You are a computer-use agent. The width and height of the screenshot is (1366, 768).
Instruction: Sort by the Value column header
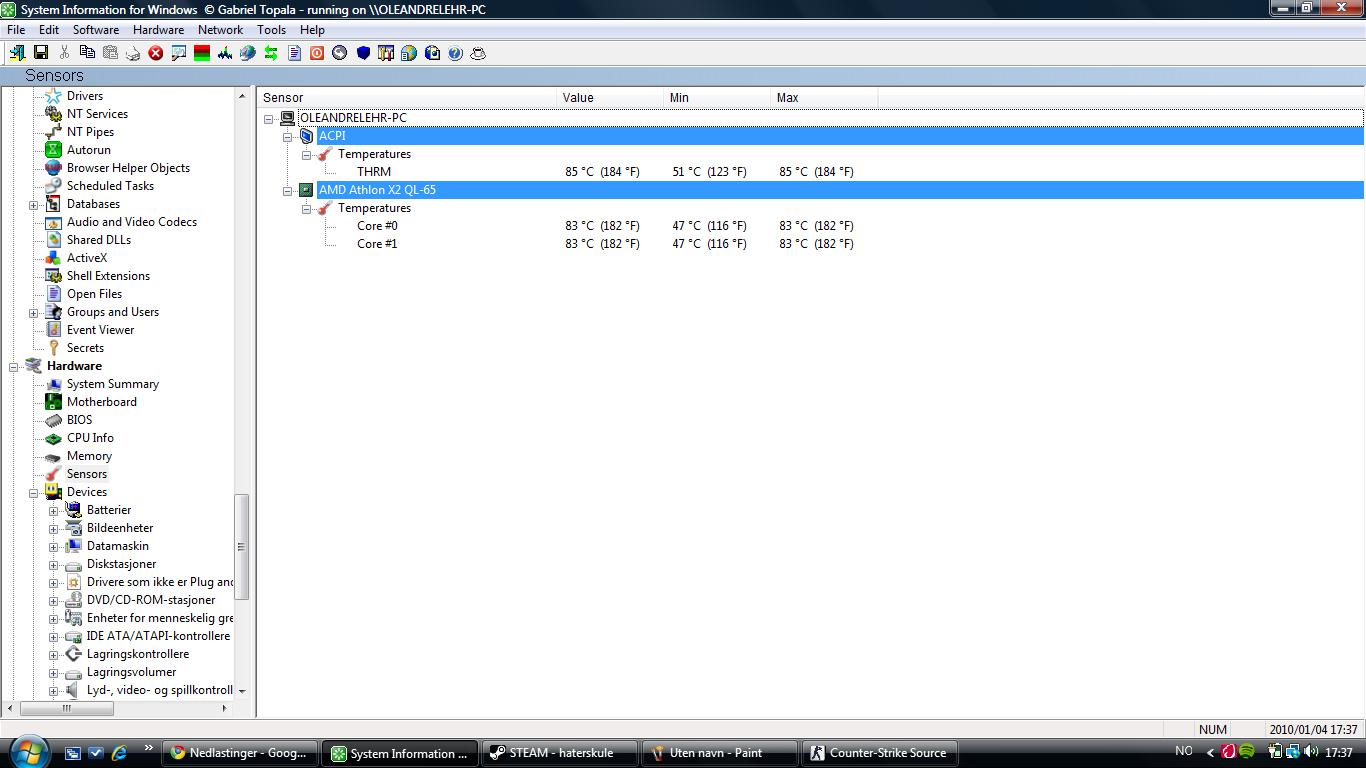[x=610, y=98]
